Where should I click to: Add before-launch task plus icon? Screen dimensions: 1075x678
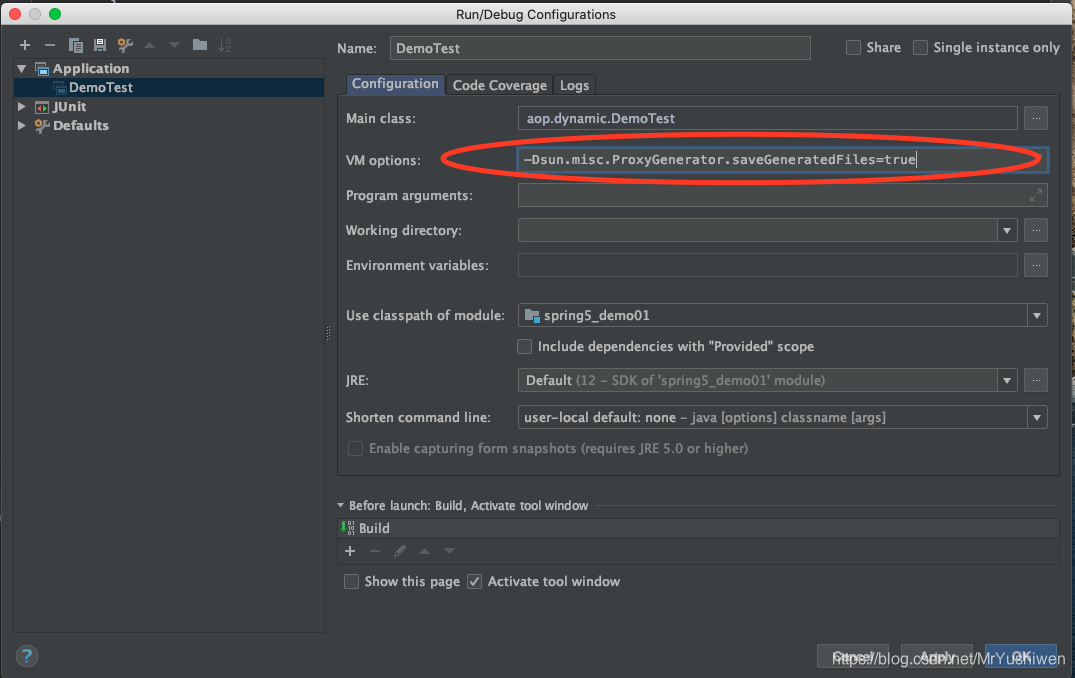coord(350,551)
